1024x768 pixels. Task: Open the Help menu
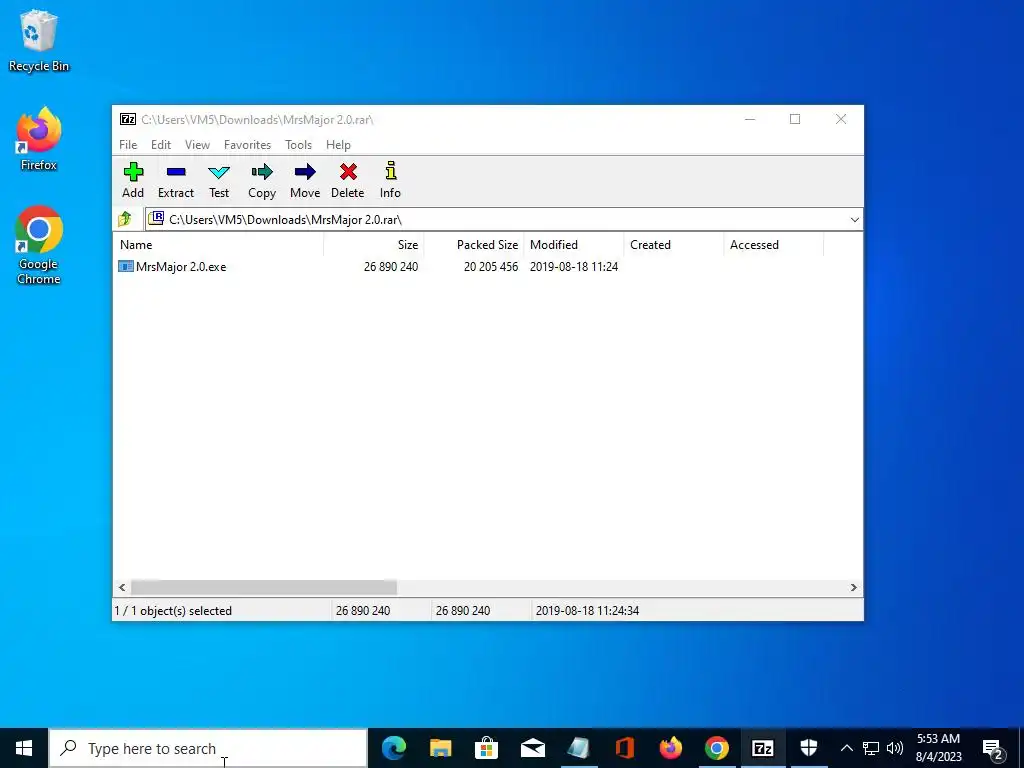pos(338,145)
